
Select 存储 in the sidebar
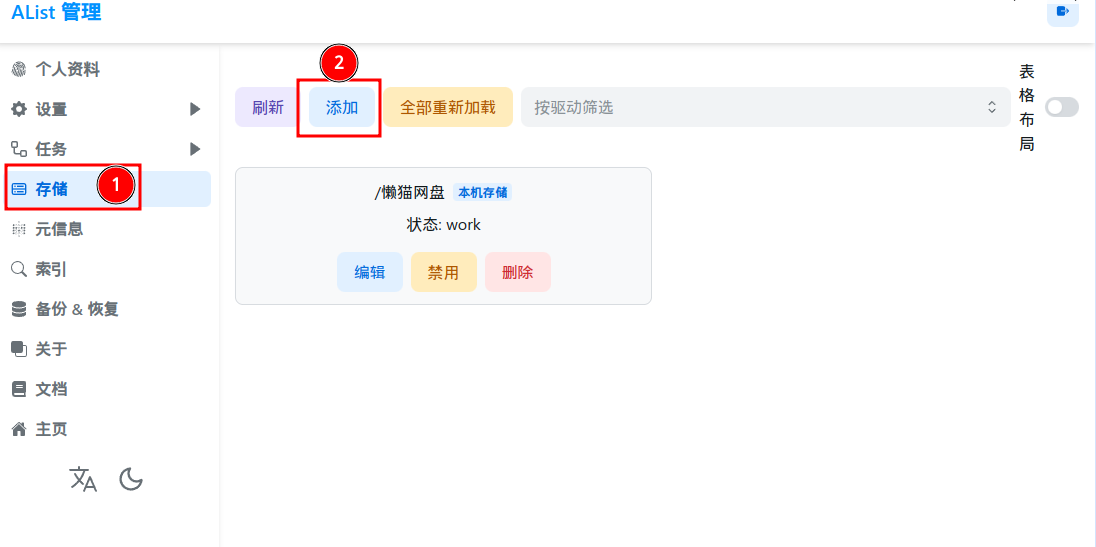108,189
